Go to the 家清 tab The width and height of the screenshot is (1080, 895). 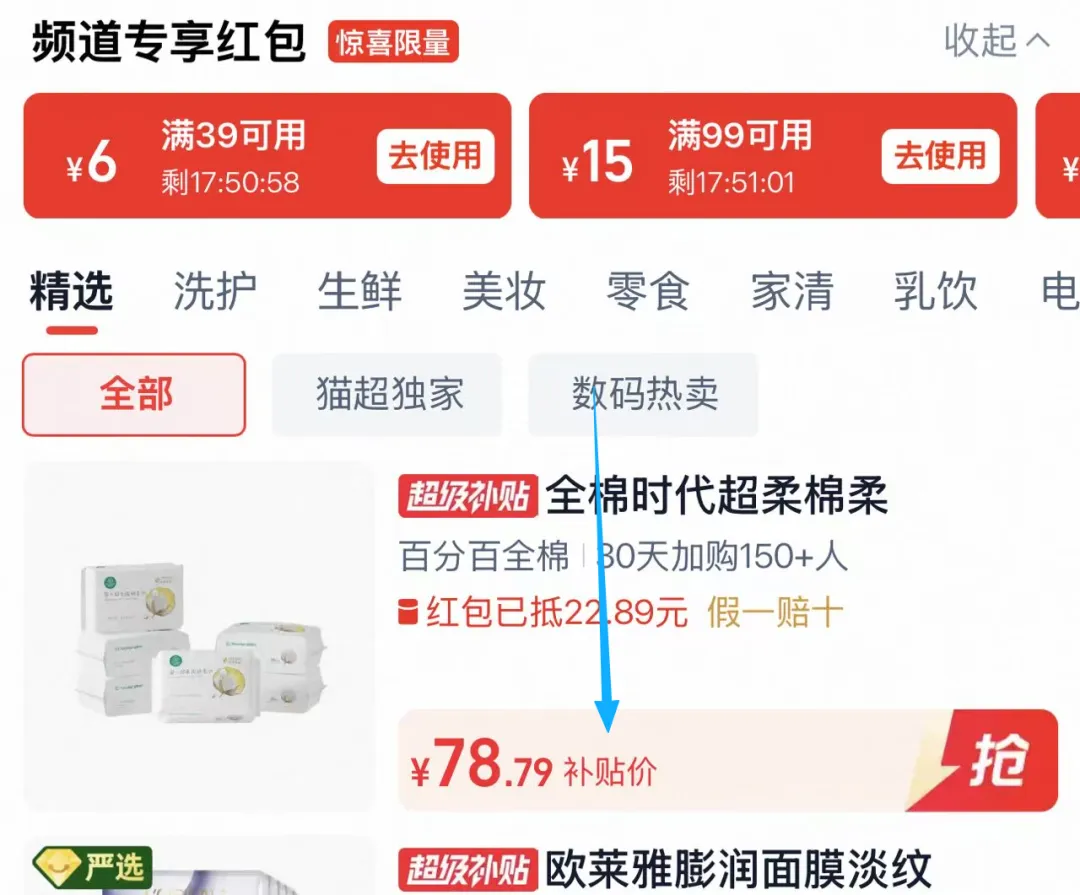point(792,291)
